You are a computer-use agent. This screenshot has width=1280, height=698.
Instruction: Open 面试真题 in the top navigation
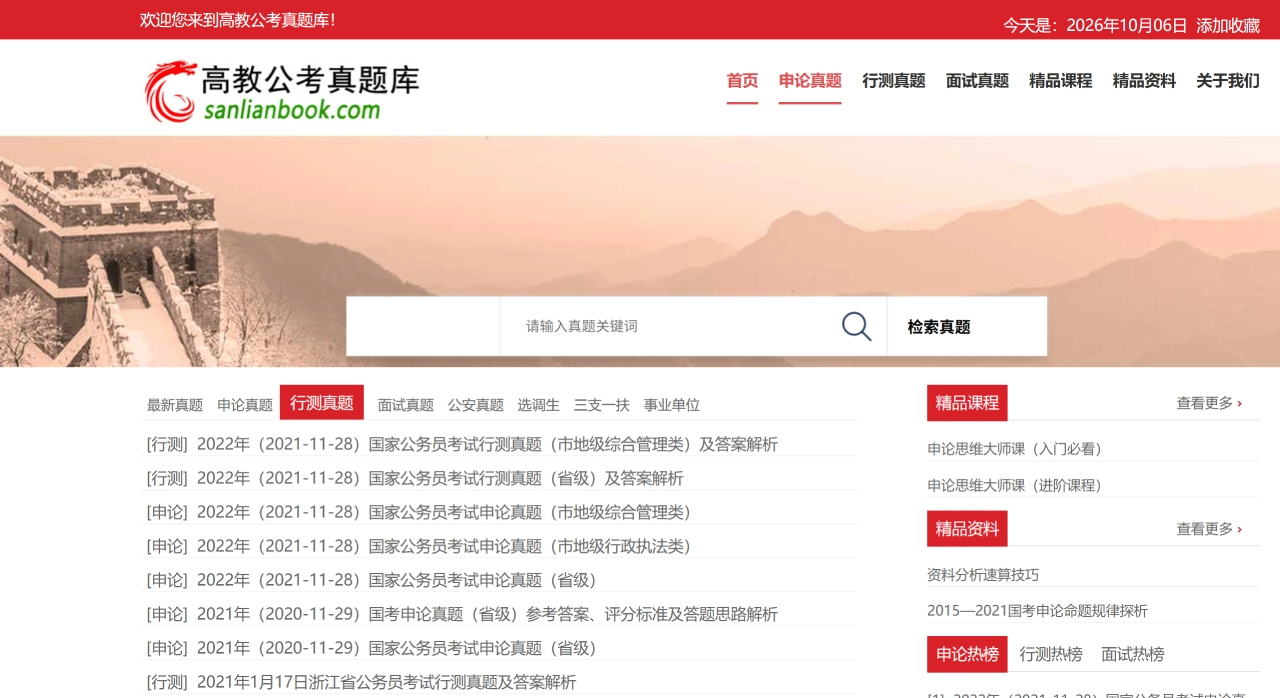(977, 81)
